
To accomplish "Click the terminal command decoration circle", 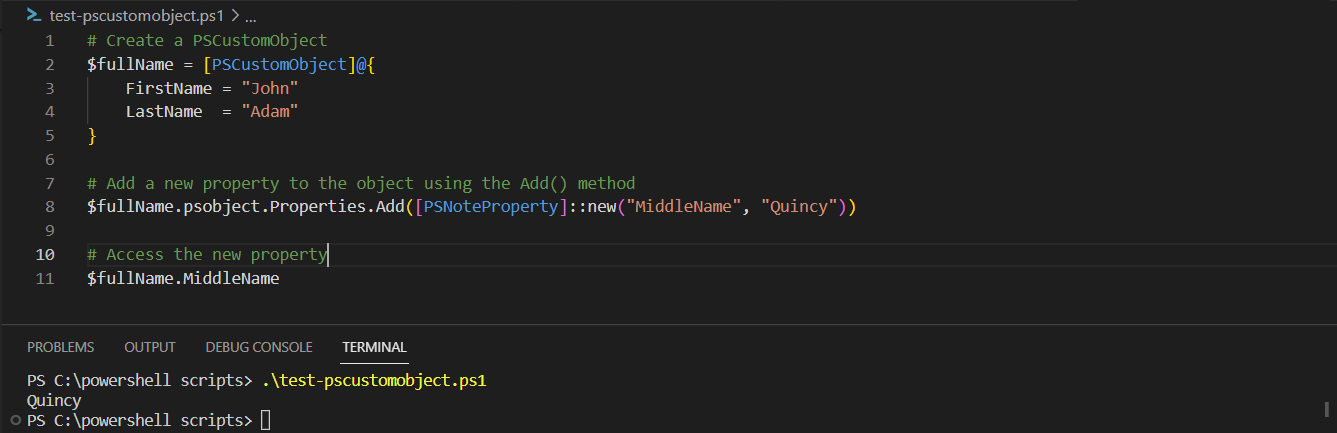I will (x=14, y=420).
